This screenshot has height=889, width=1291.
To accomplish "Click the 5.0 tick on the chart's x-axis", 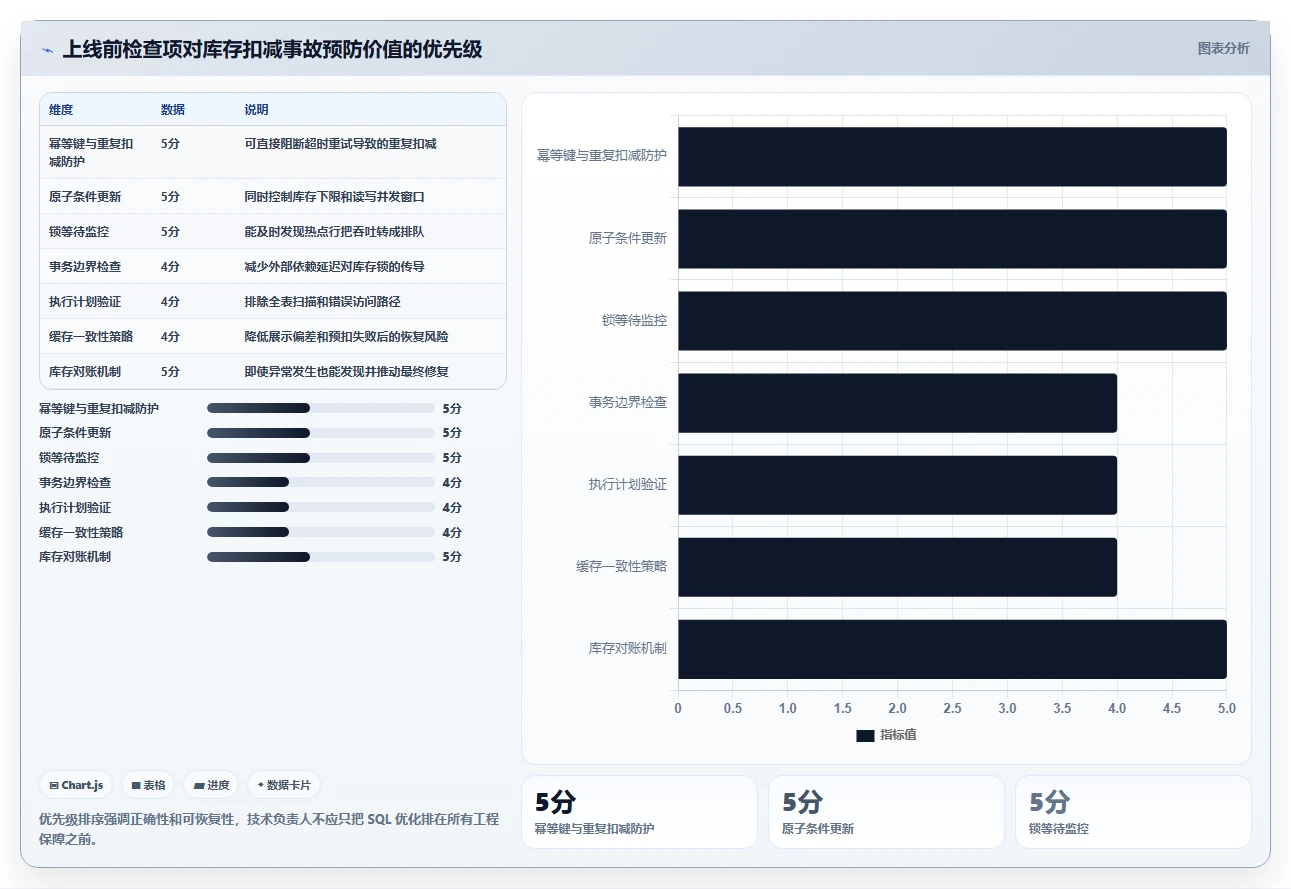I will [x=1227, y=708].
